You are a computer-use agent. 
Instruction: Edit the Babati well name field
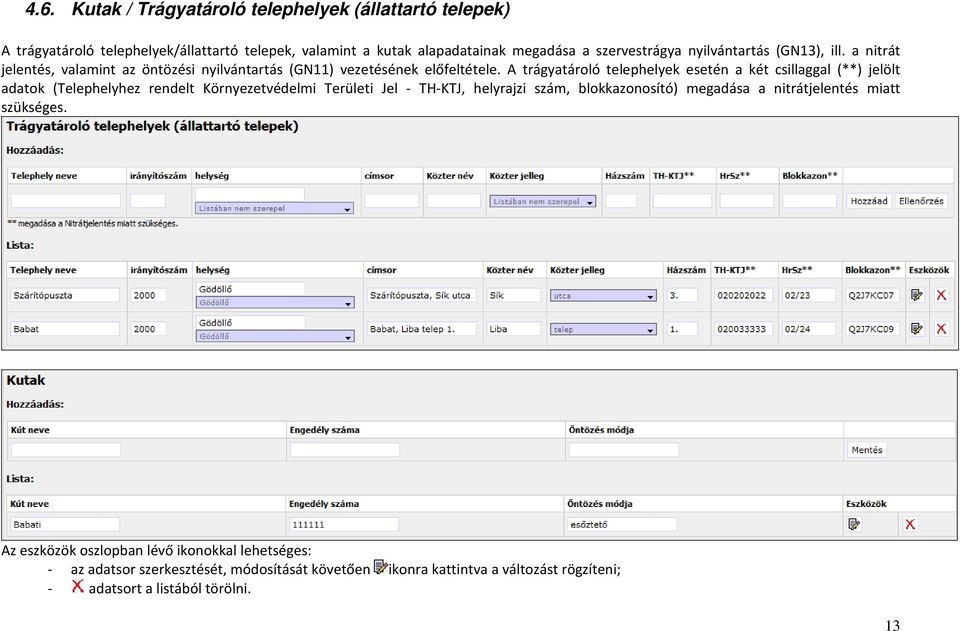[x=65, y=524]
